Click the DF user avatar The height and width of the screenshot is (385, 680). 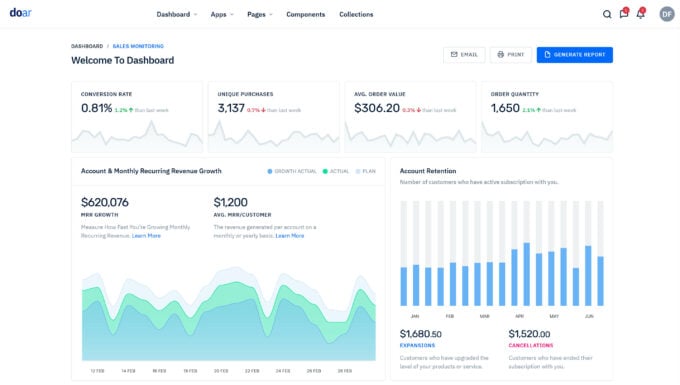click(667, 14)
